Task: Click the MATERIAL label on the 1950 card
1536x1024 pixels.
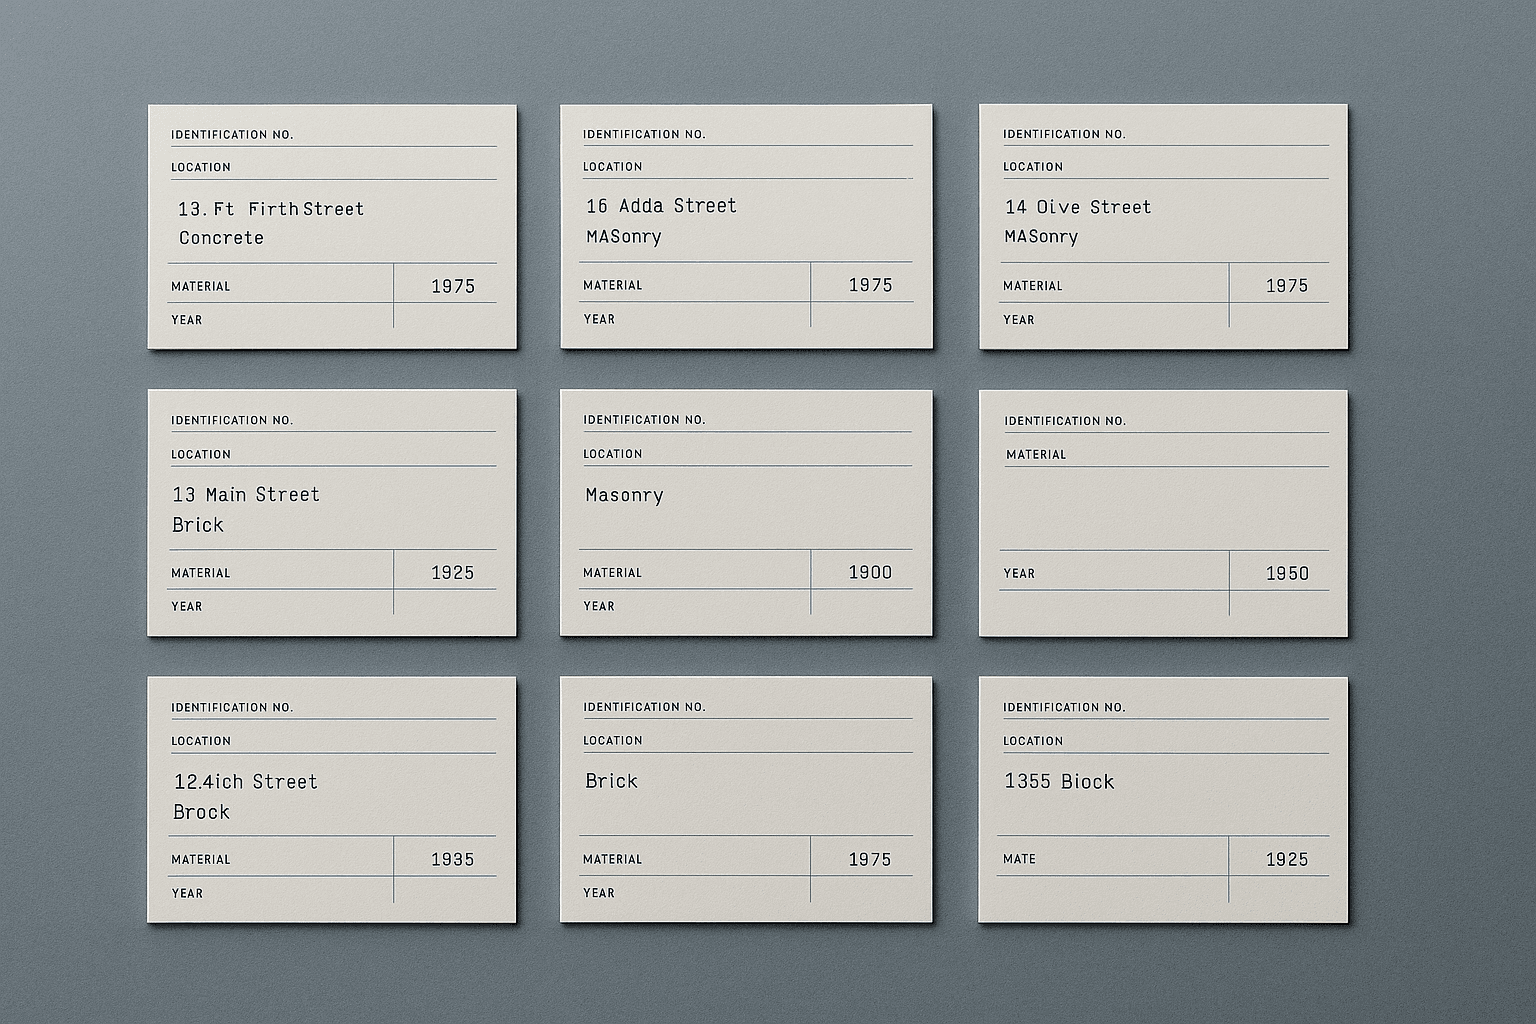Action: 1036,455
